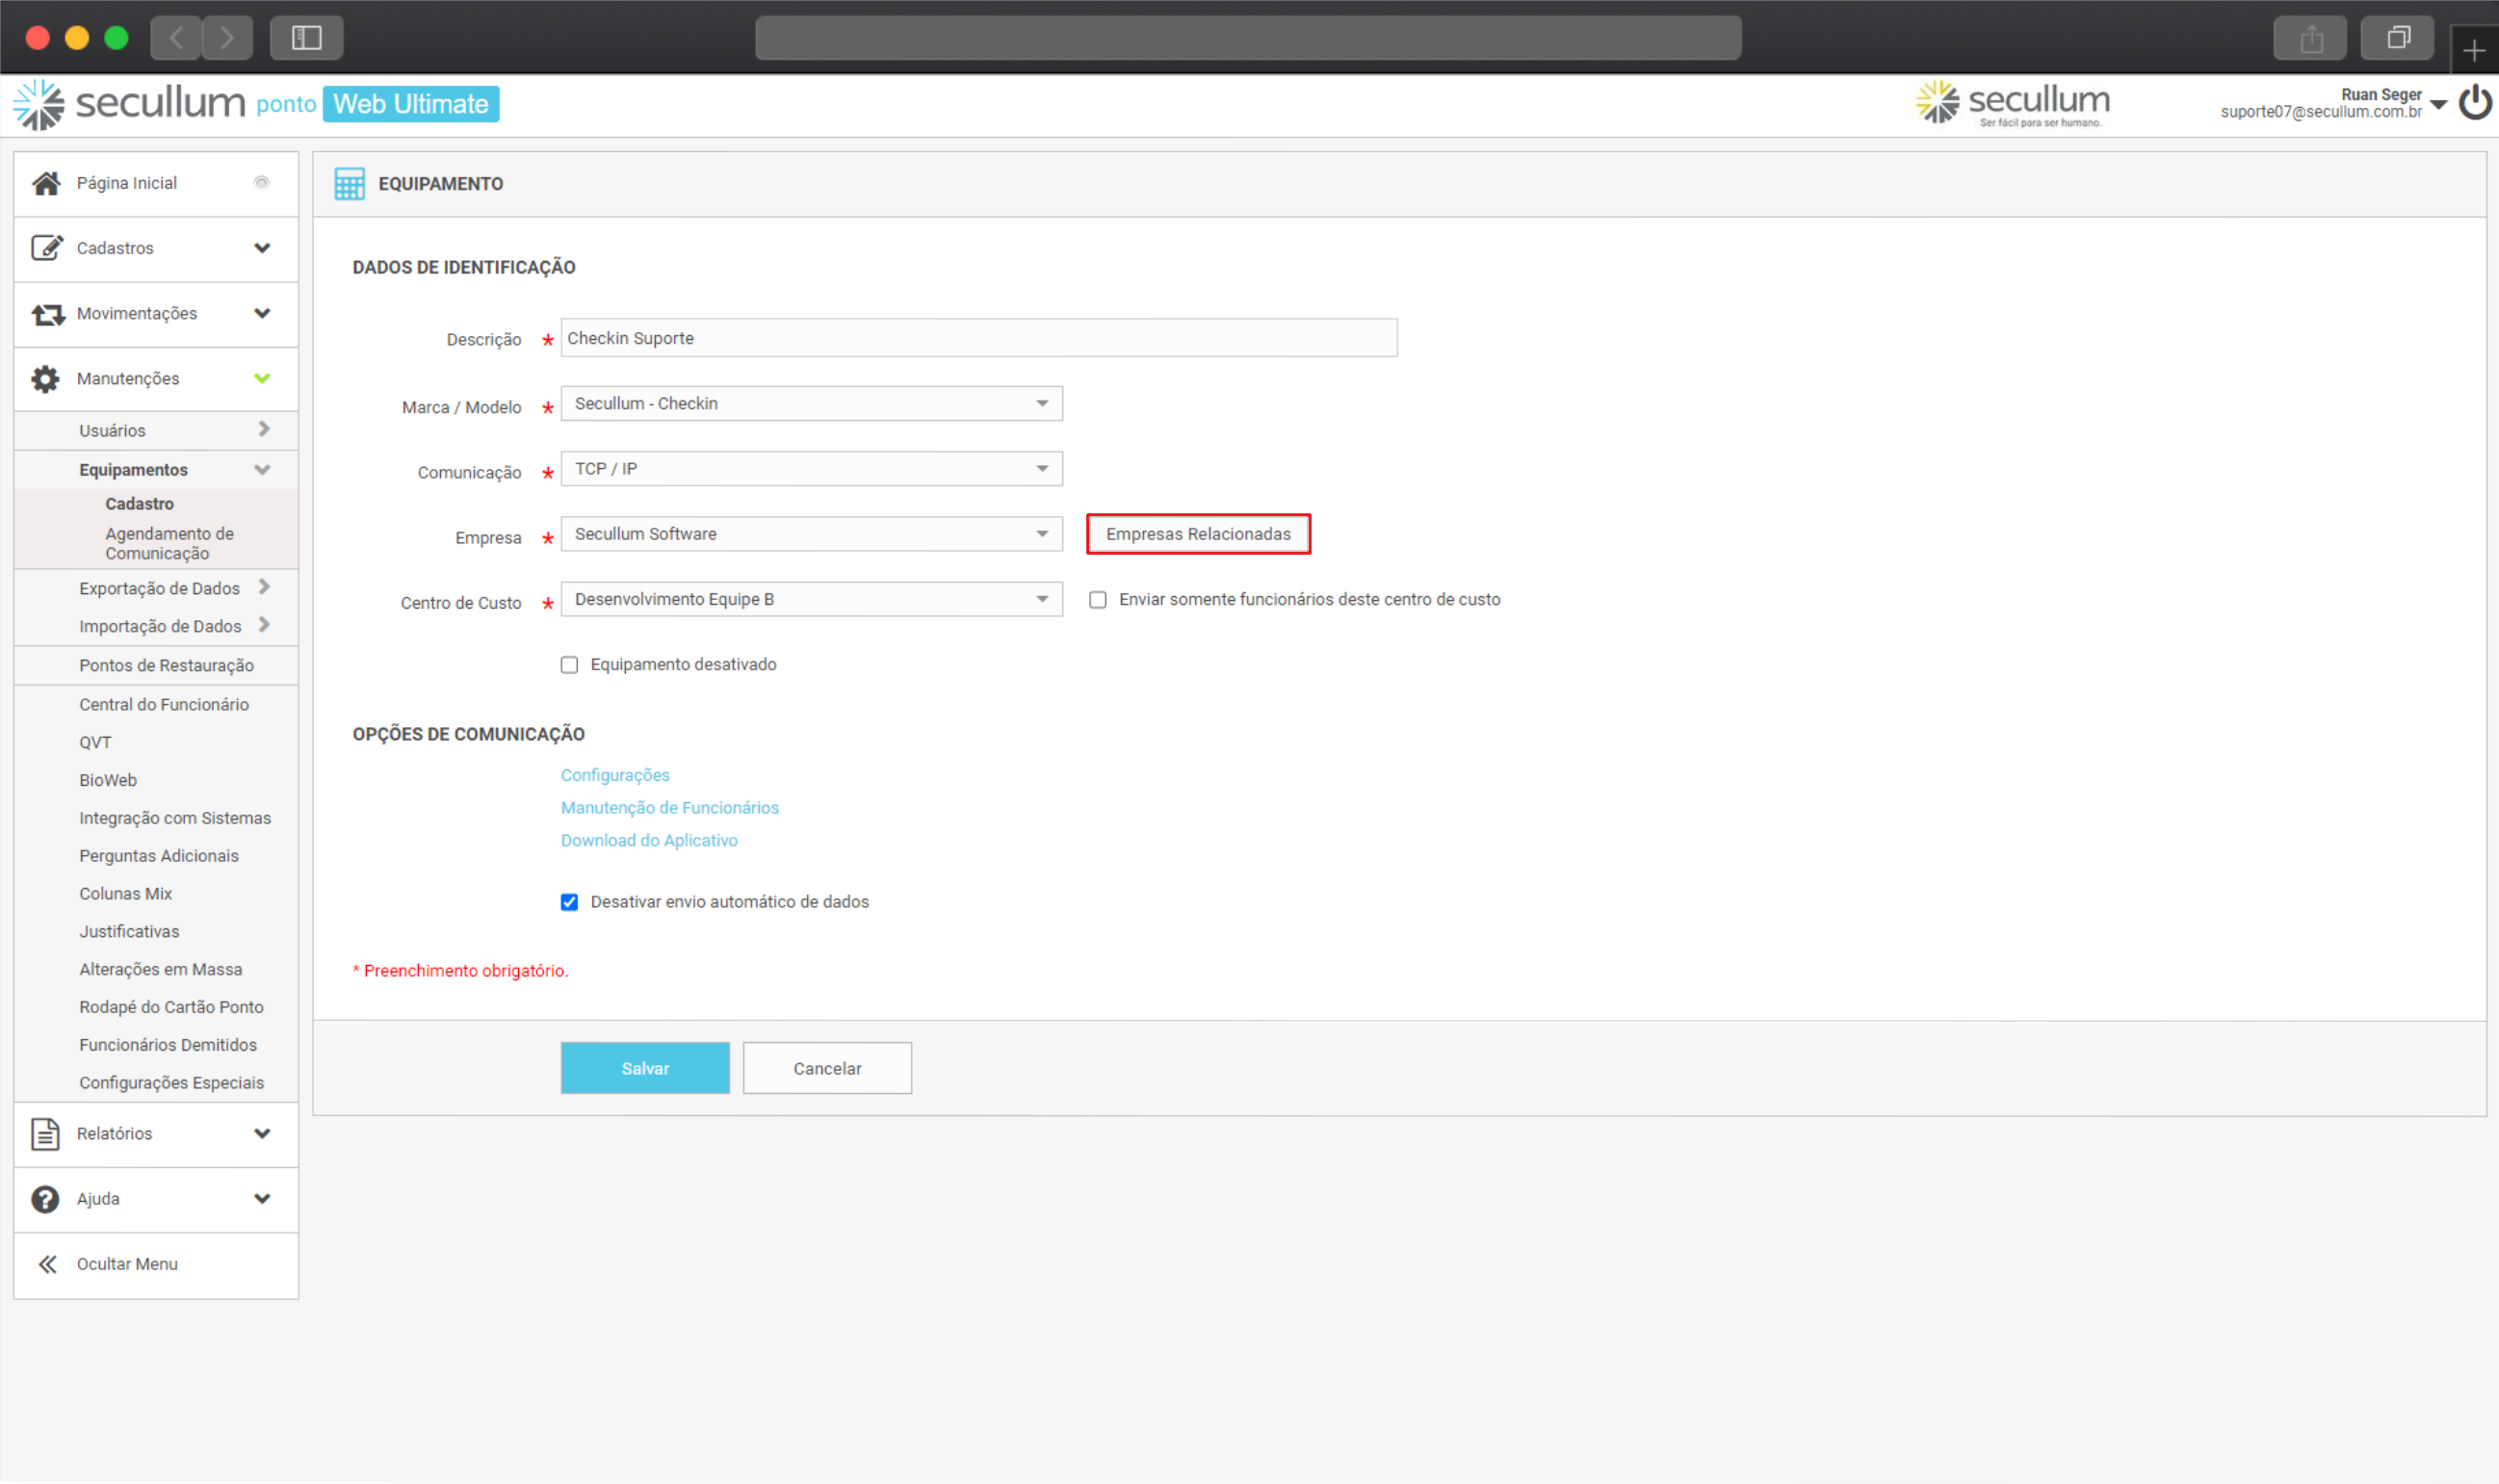
Task: Click the Ocultar Menu double-arrow icon
Action: 47,1265
